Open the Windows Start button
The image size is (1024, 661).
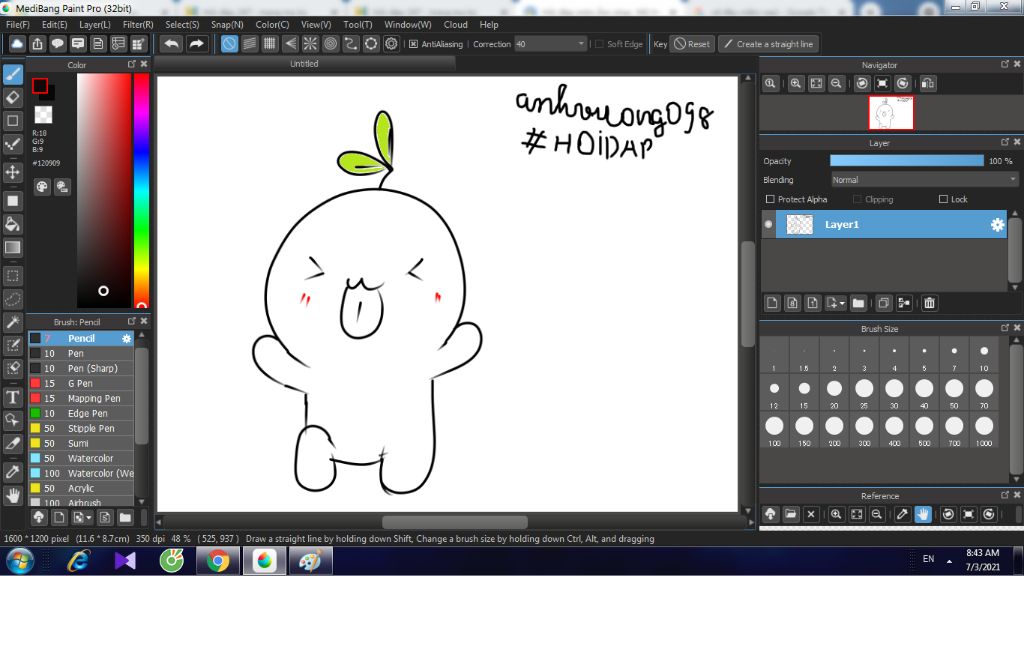[20, 561]
